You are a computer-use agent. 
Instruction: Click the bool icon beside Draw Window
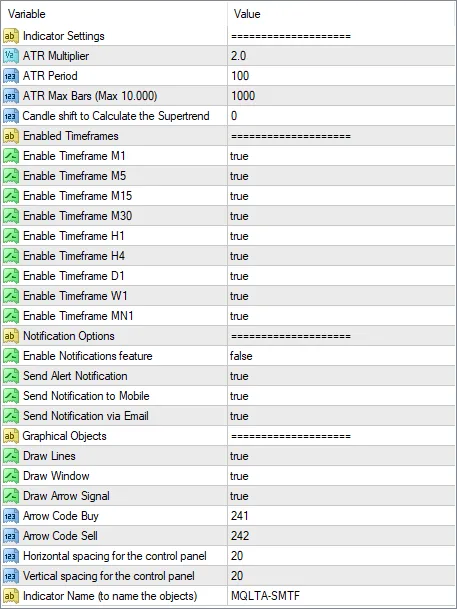(x=11, y=476)
